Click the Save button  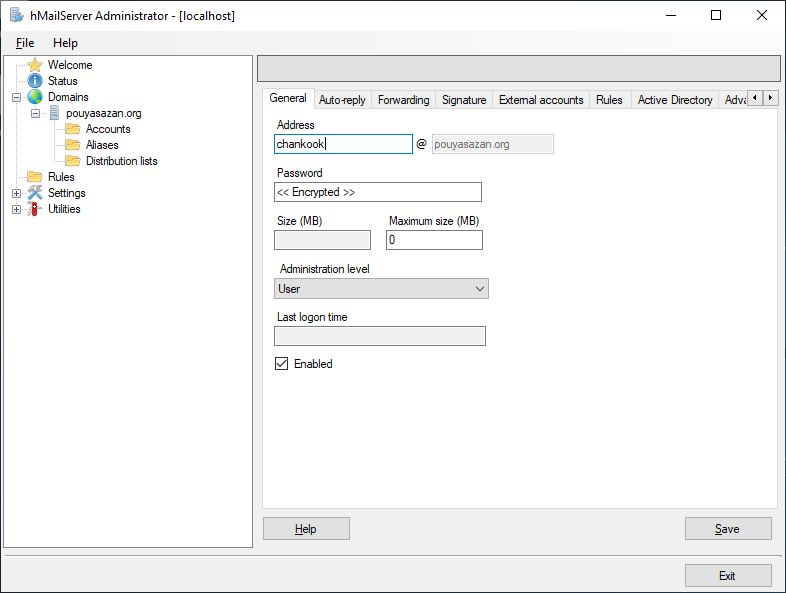coord(727,529)
